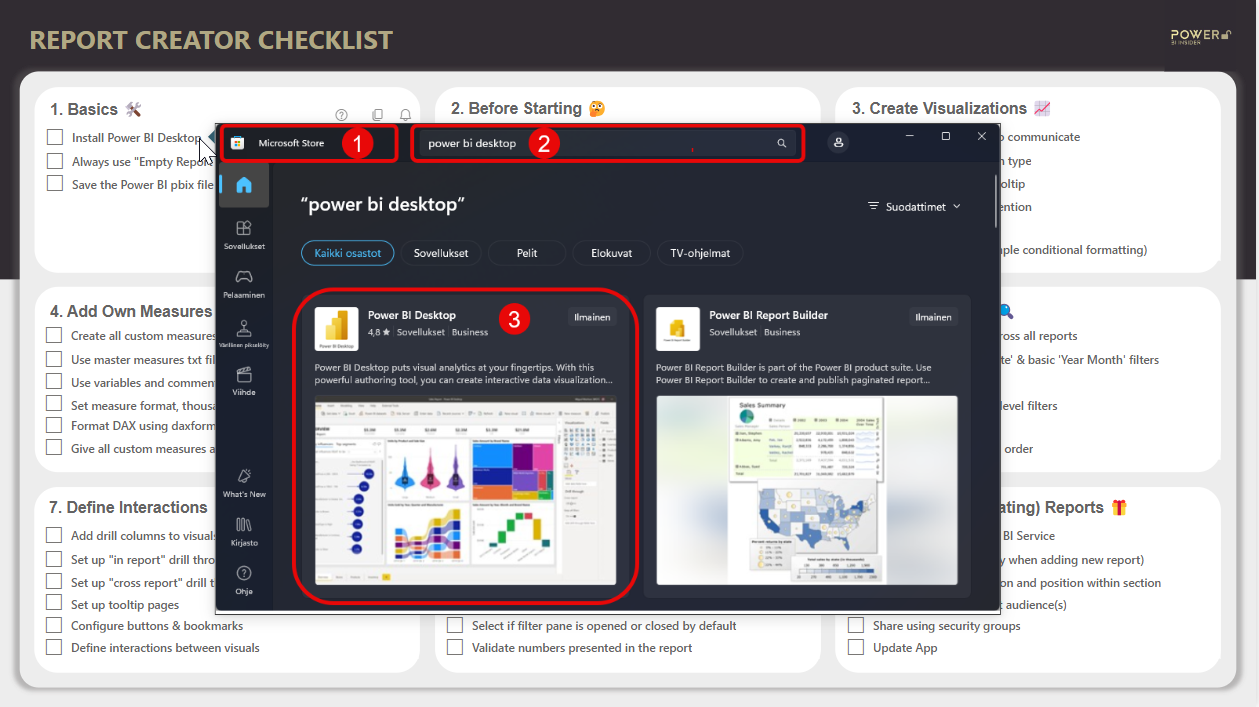Click Ilmainen on Power BI Desktop card

591,317
